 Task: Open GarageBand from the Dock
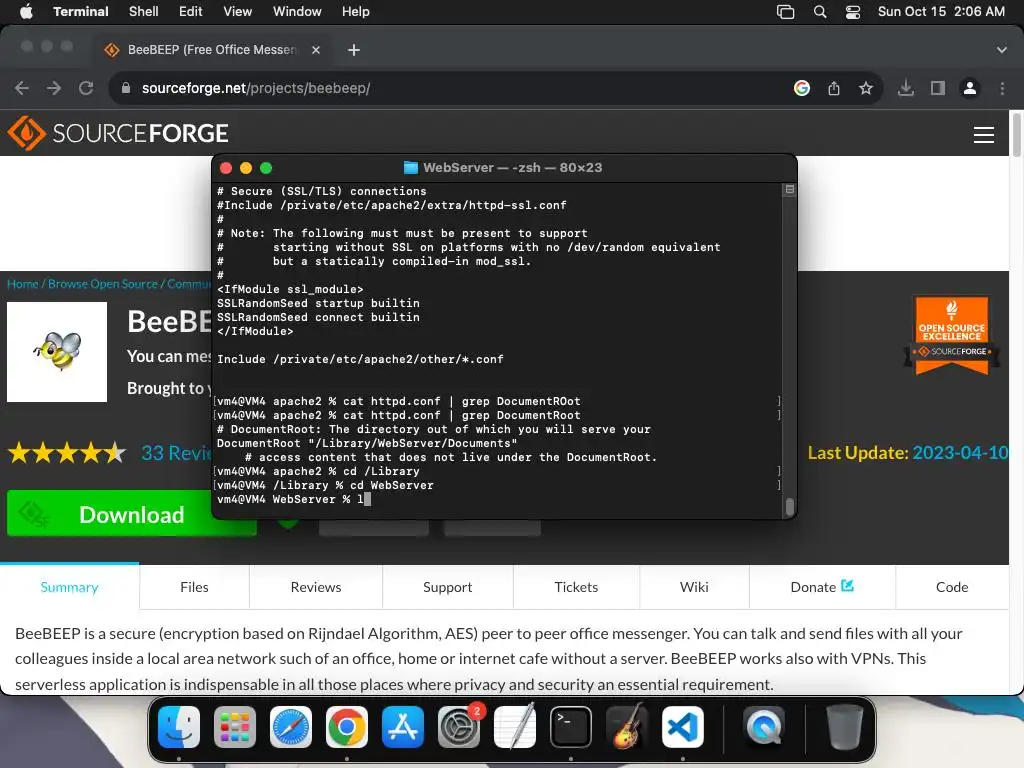(x=627, y=727)
